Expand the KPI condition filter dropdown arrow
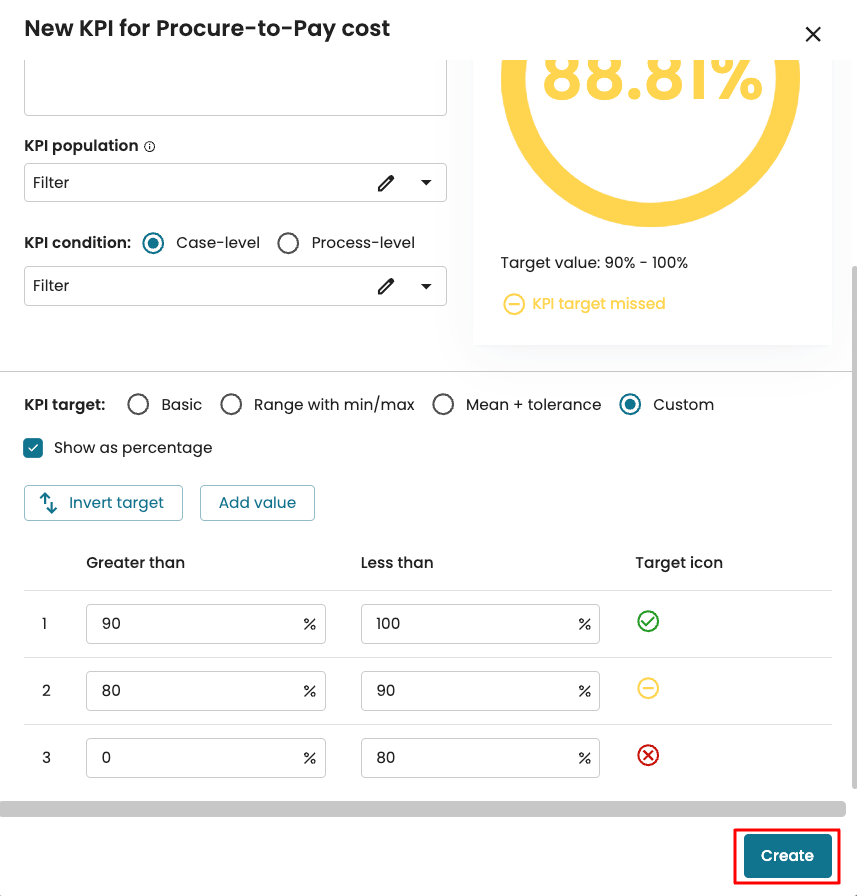 427,286
